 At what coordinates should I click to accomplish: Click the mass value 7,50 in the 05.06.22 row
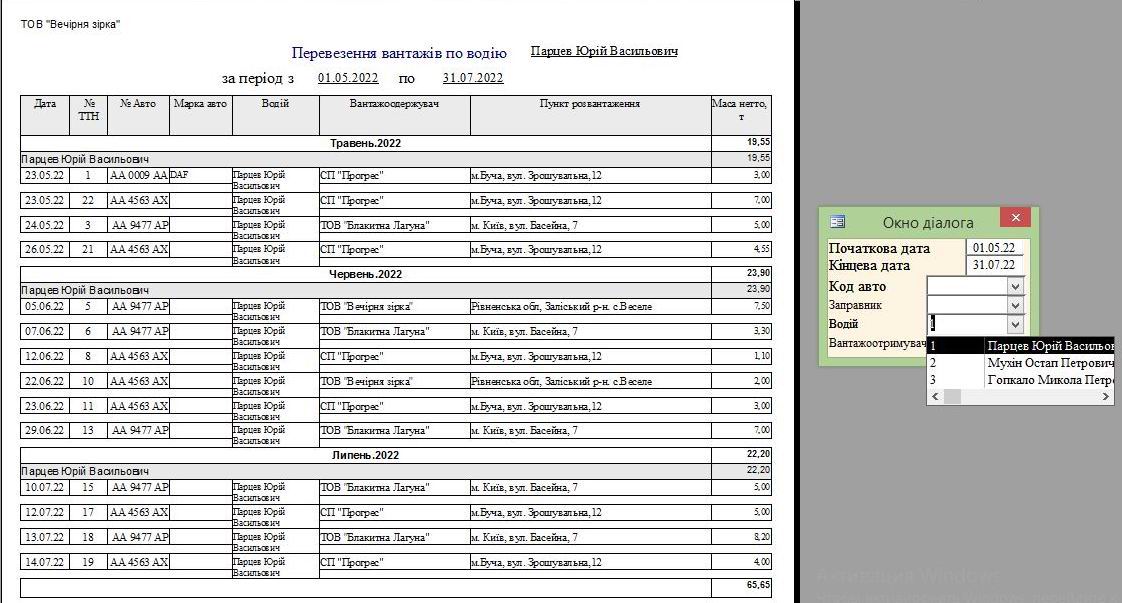[x=761, y=305]
